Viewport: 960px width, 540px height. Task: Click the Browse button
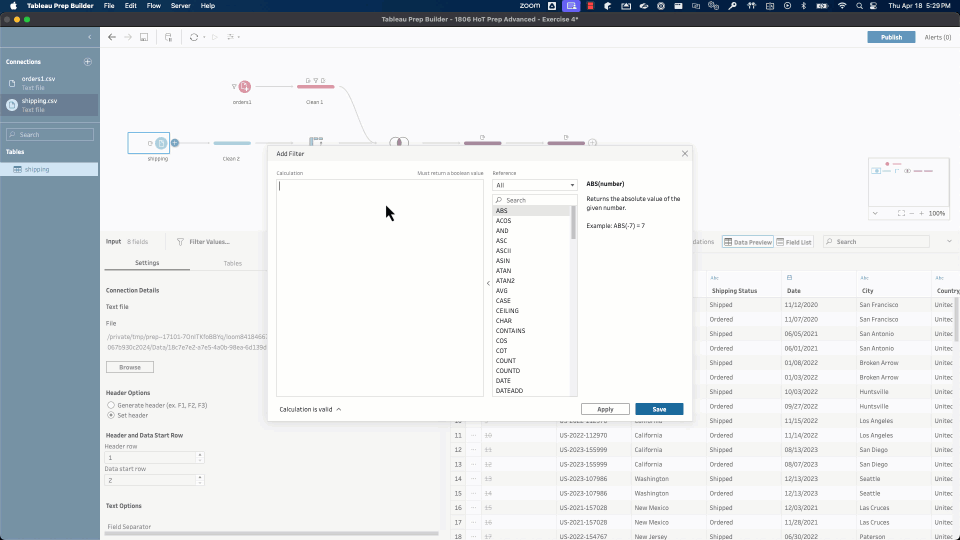point(130,367)
